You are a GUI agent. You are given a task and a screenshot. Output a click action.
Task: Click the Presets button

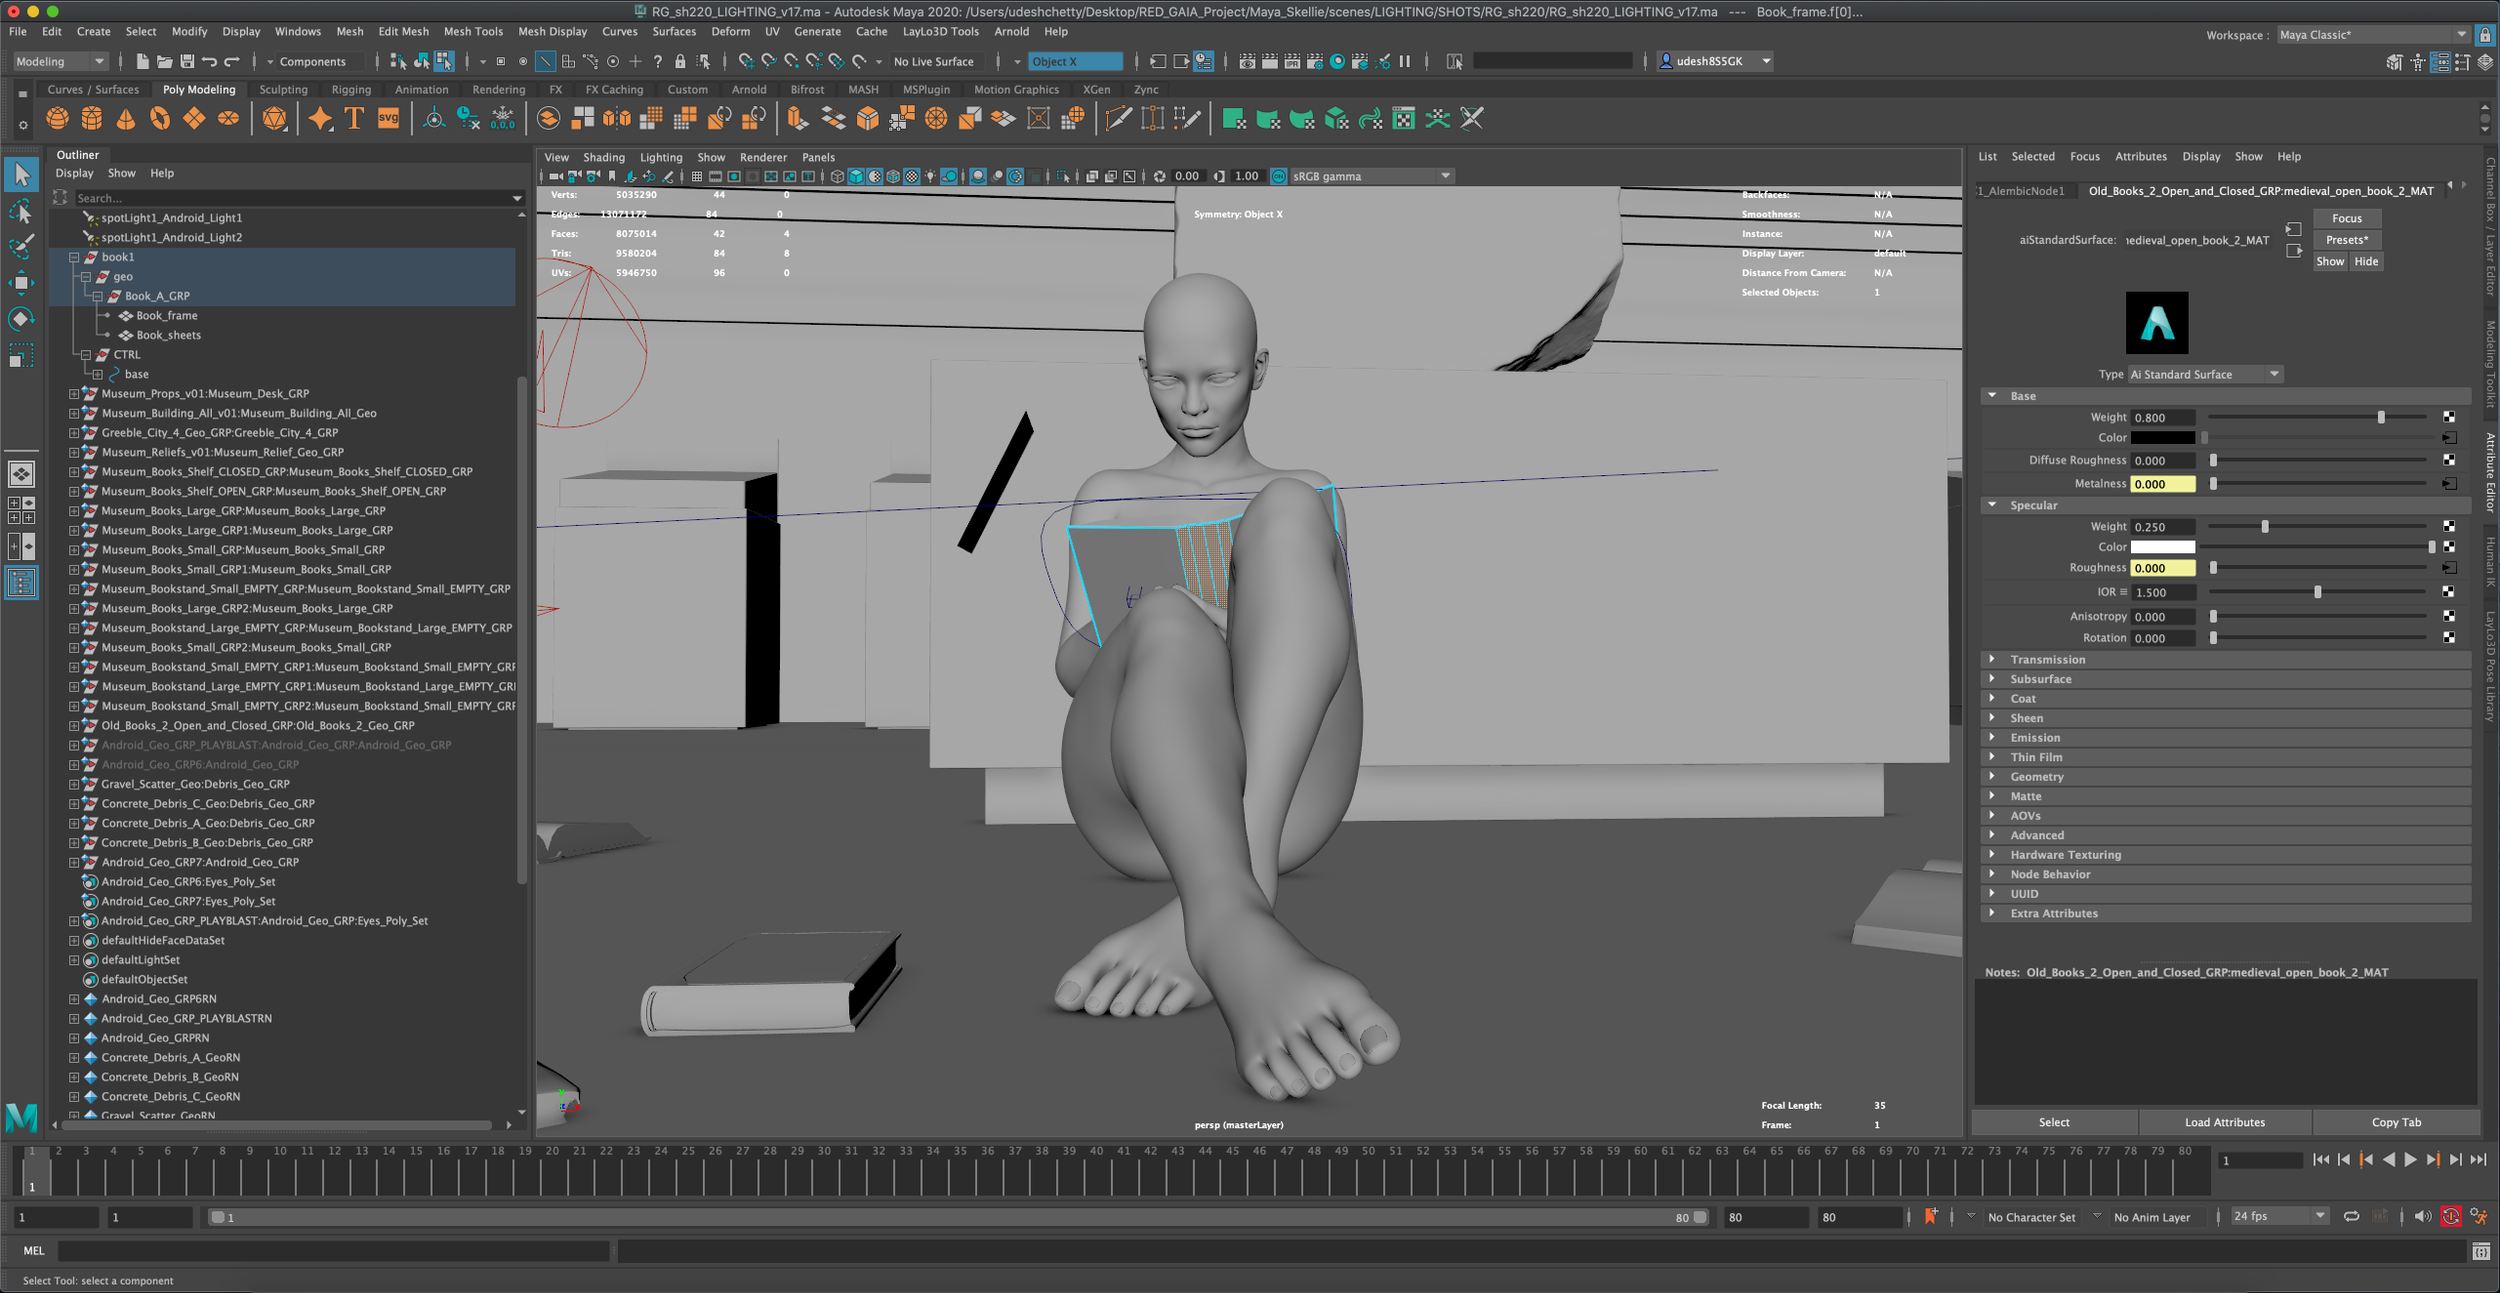[2346, 240]
